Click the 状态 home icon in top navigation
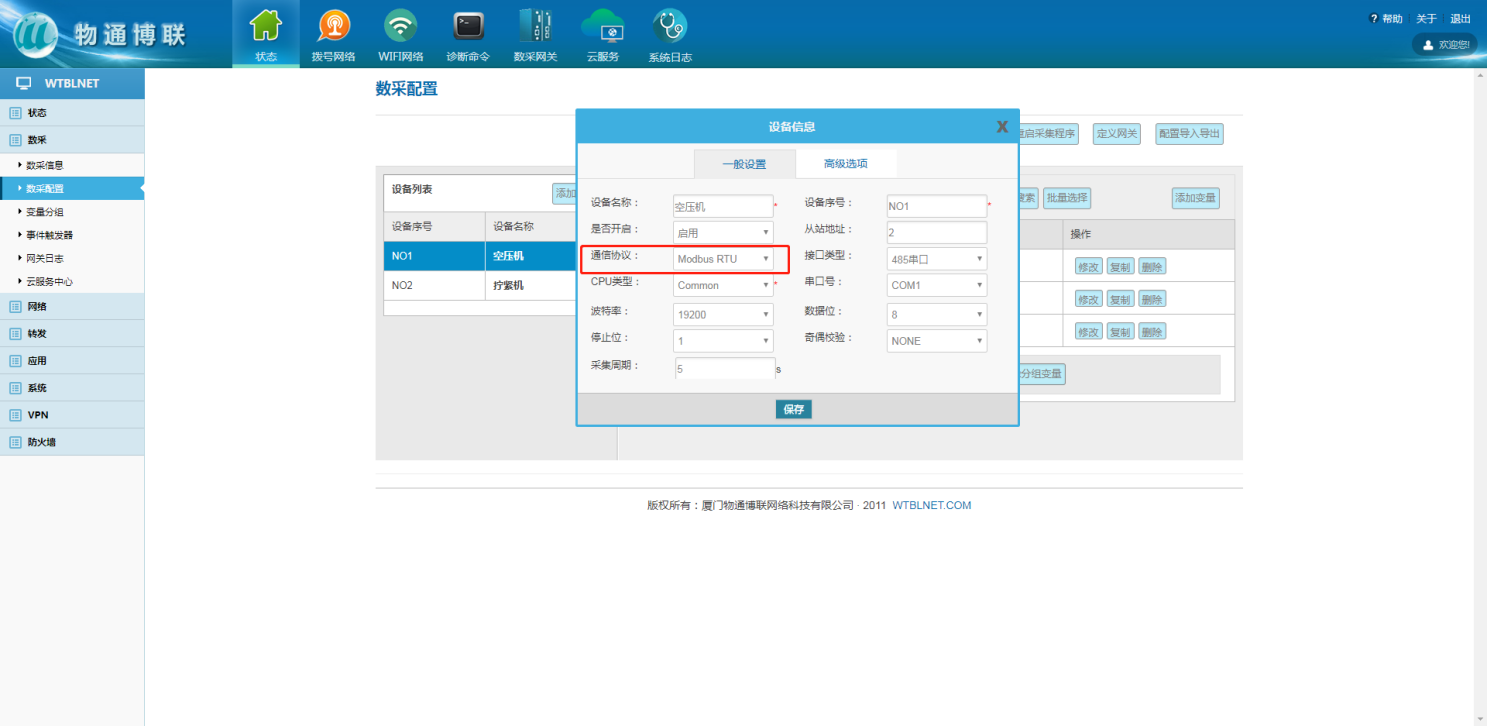This screenshot has height=726, width=1487. tap(265, 26)
